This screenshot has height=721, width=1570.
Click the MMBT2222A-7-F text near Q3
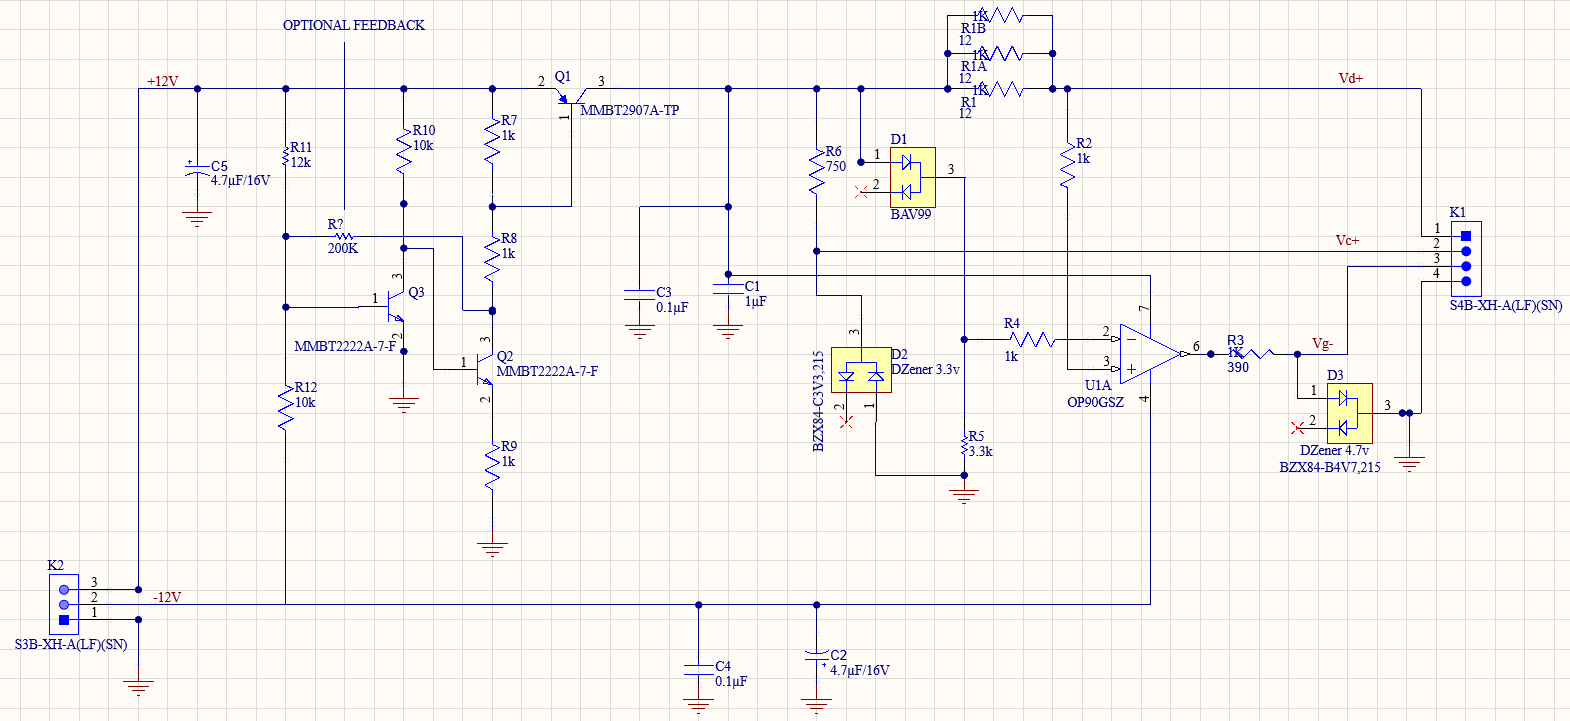coord(345,346)
